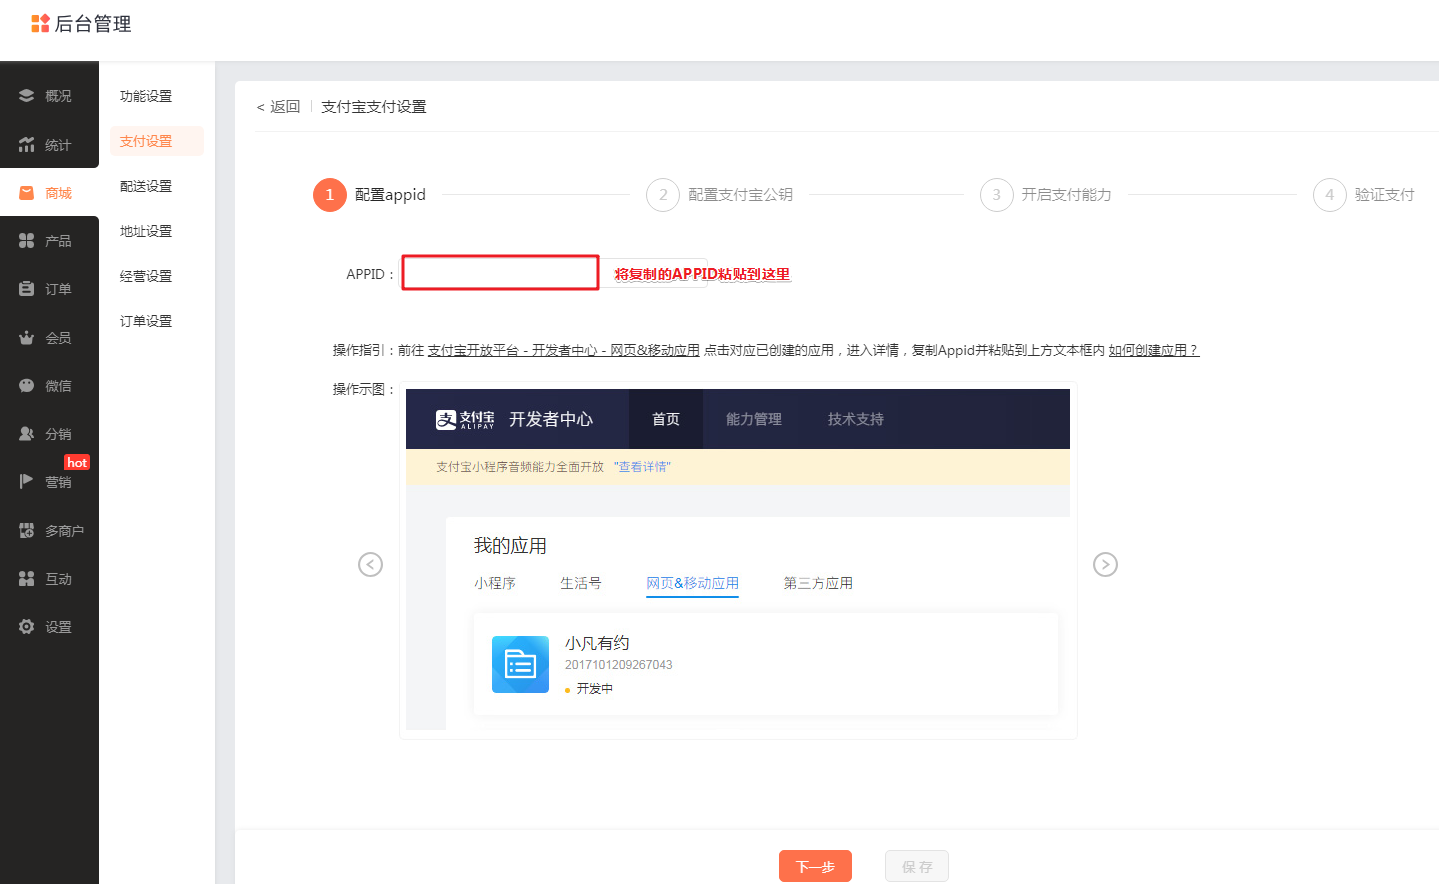Open the 统计 statistics chart icon
This screenshot has height=884, width=1439.
(x=27, y=145)
